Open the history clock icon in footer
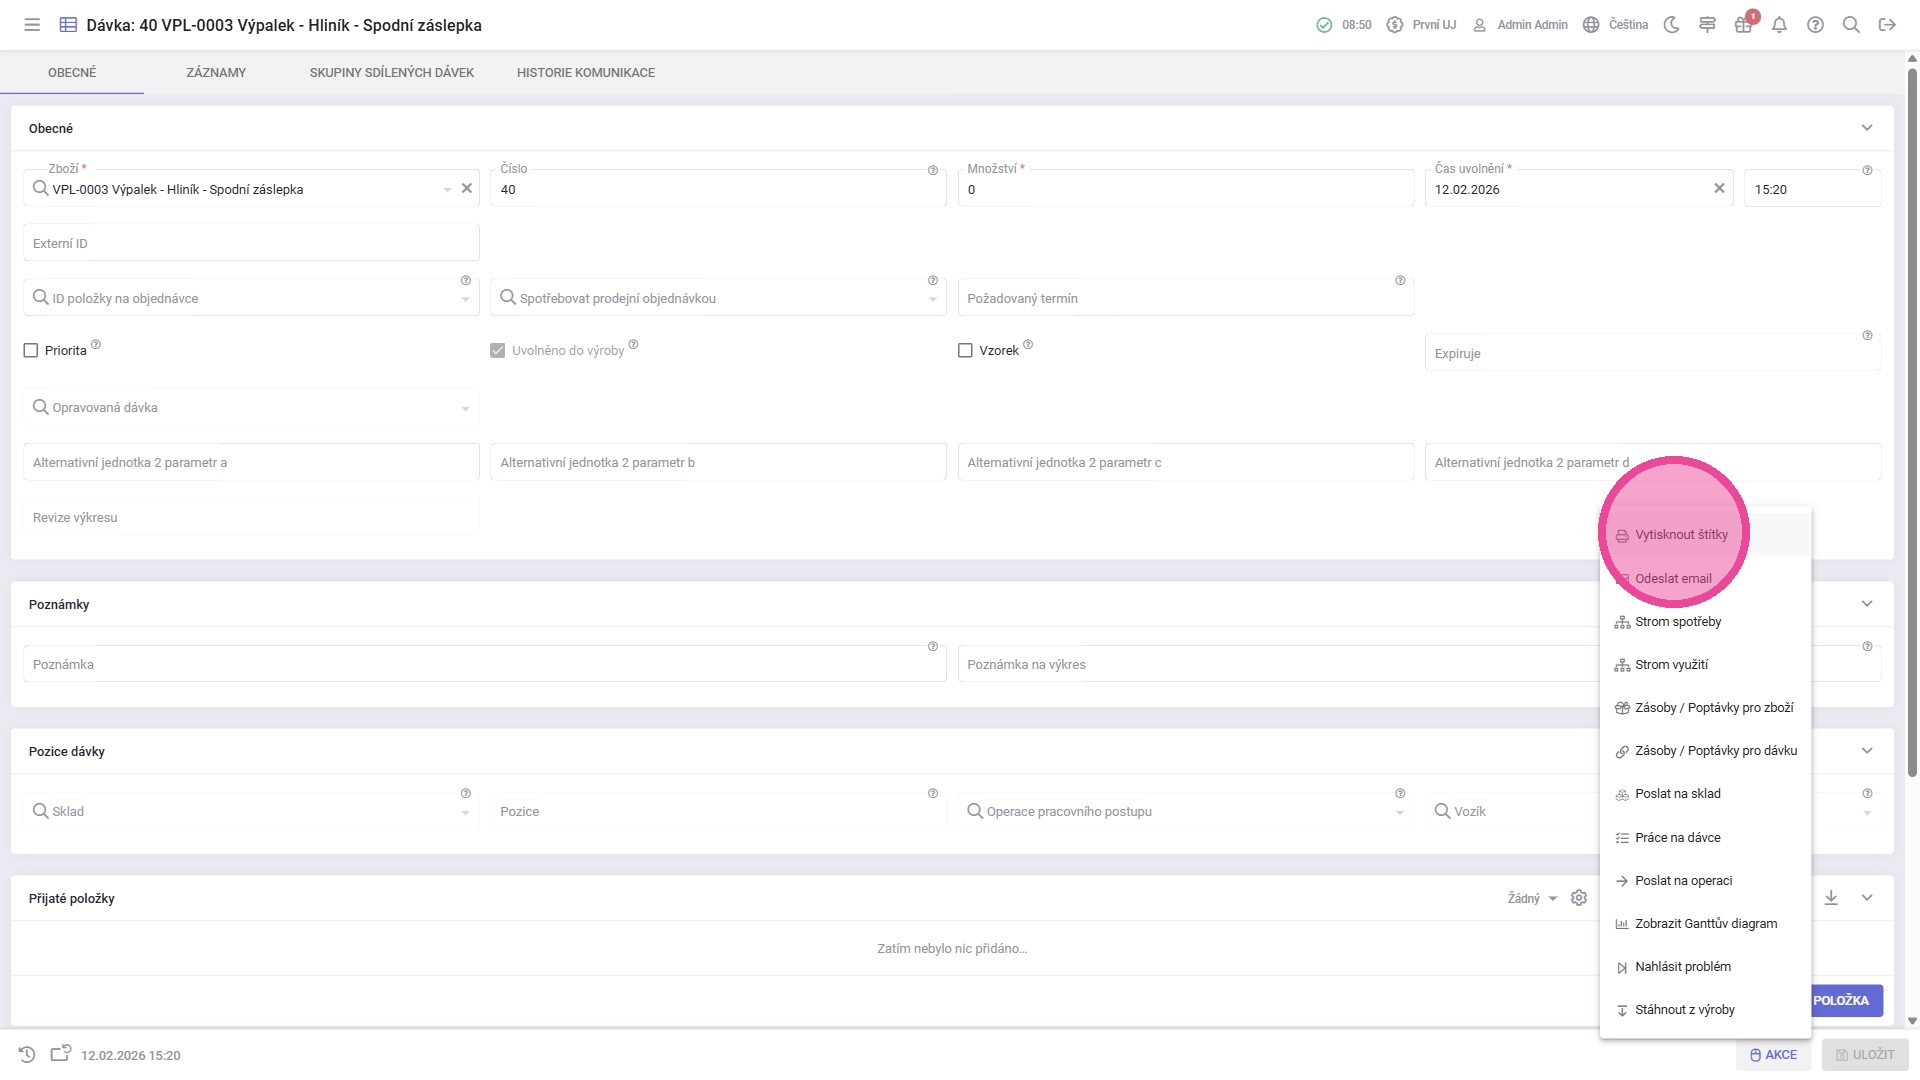This screenshot has height=1080, width=1920. click(27, 1055)
